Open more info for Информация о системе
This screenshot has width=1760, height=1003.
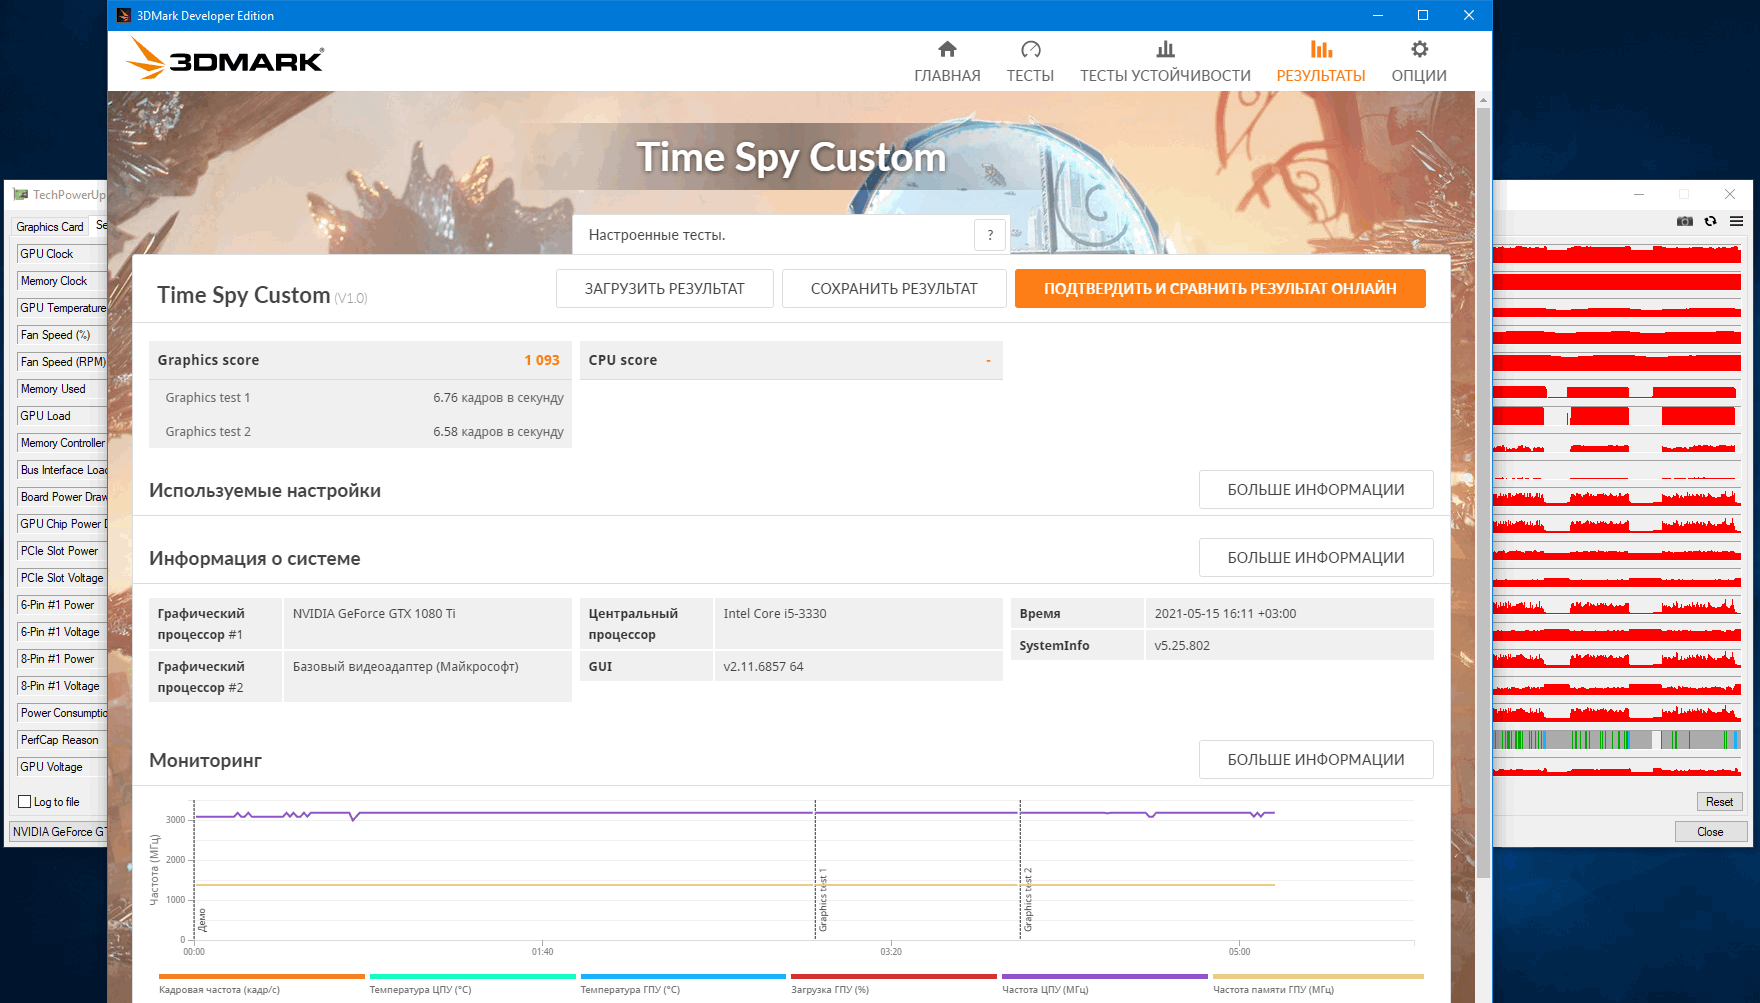coord(1316,558)
